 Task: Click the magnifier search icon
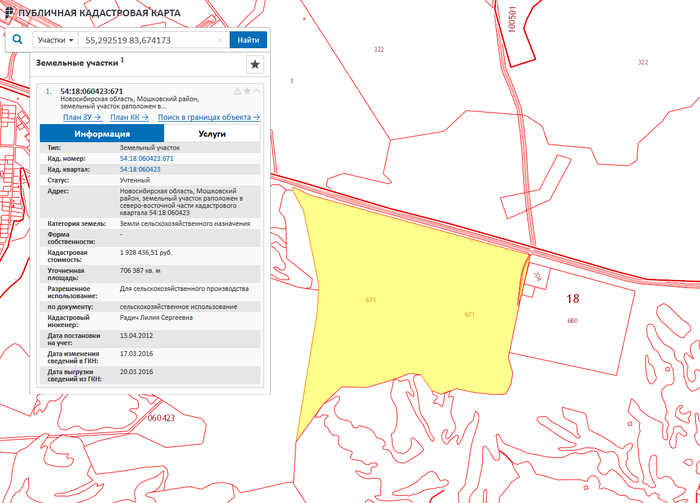coord(17,41)
